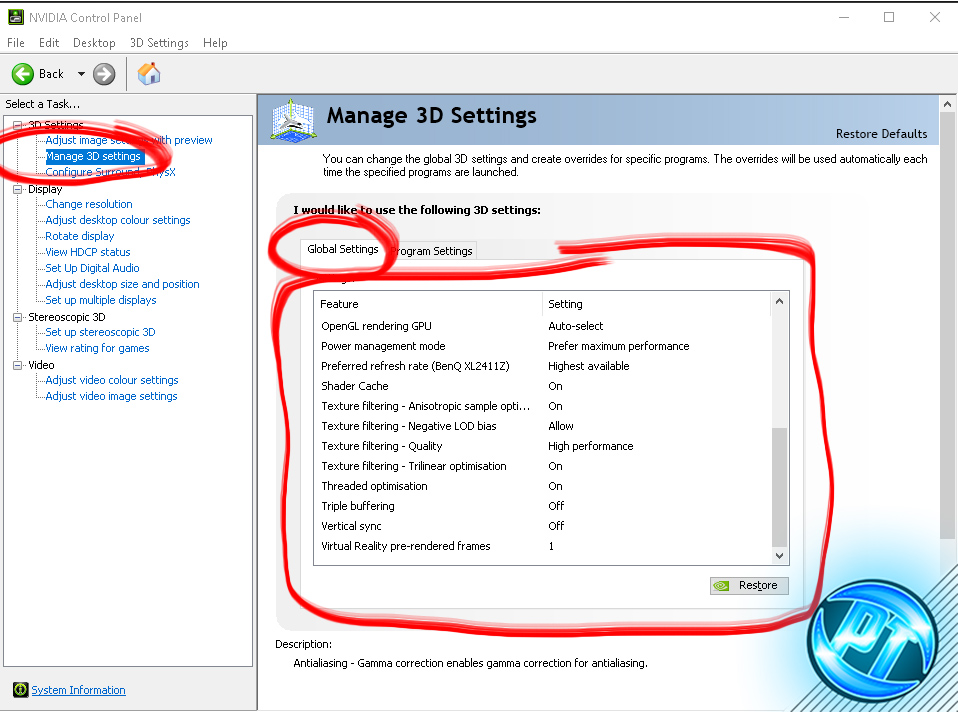Select Texture filtering - Anisotropic sample row
Image resolution: width=958 pixels, height=712 pixels.
point(543,406)
